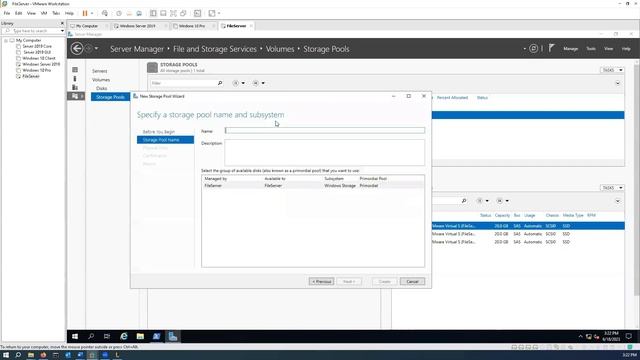
Task: Select File and Storage Services sidebar icon
Action: coord(75,96)
